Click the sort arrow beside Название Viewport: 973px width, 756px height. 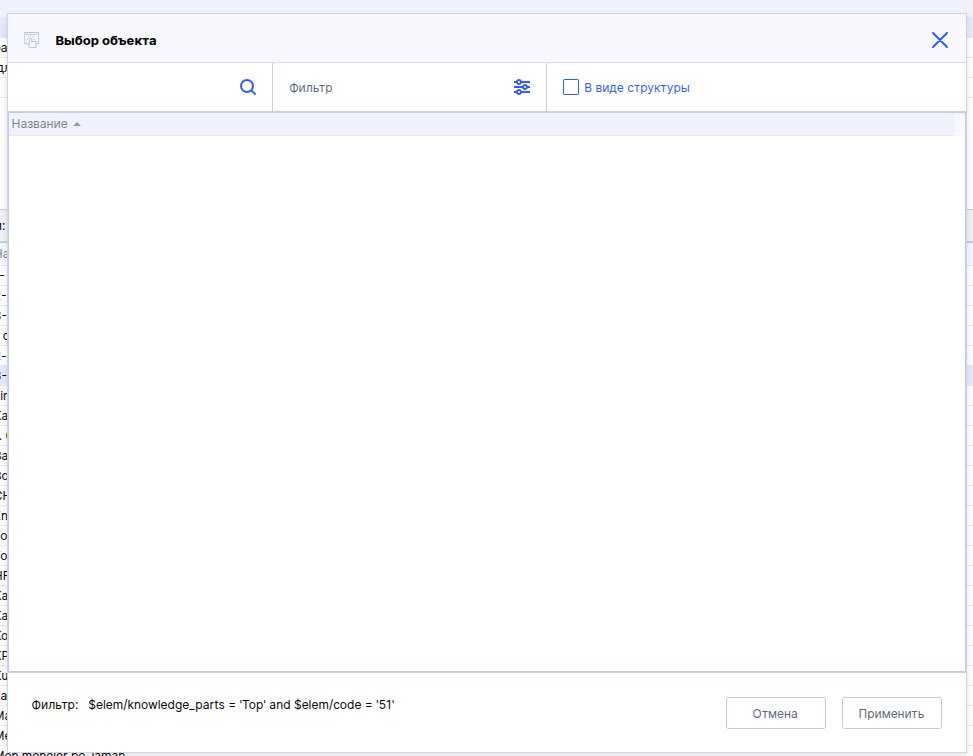point(77,124)
